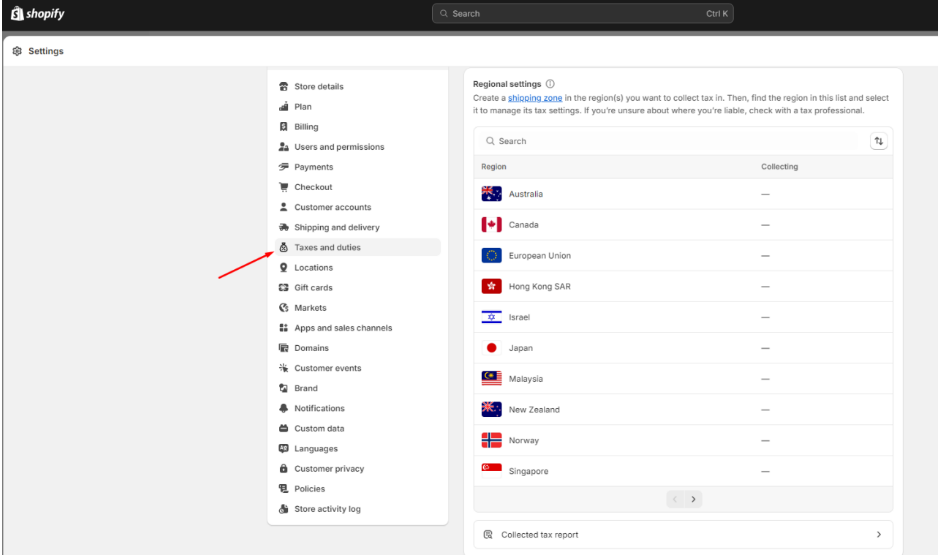Screen dimensions: 938x555
Task: Select the European Union region
Action: [x=683, y=255]
